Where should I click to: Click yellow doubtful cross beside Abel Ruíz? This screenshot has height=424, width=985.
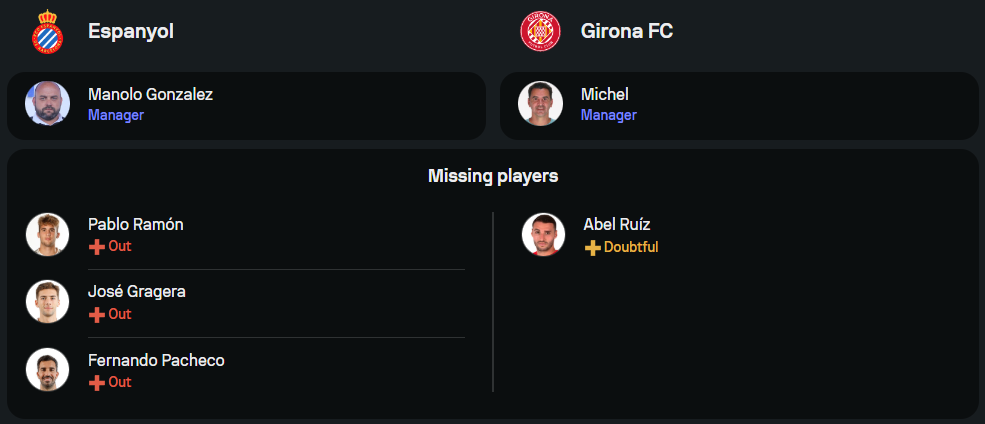tap(592, 247)
